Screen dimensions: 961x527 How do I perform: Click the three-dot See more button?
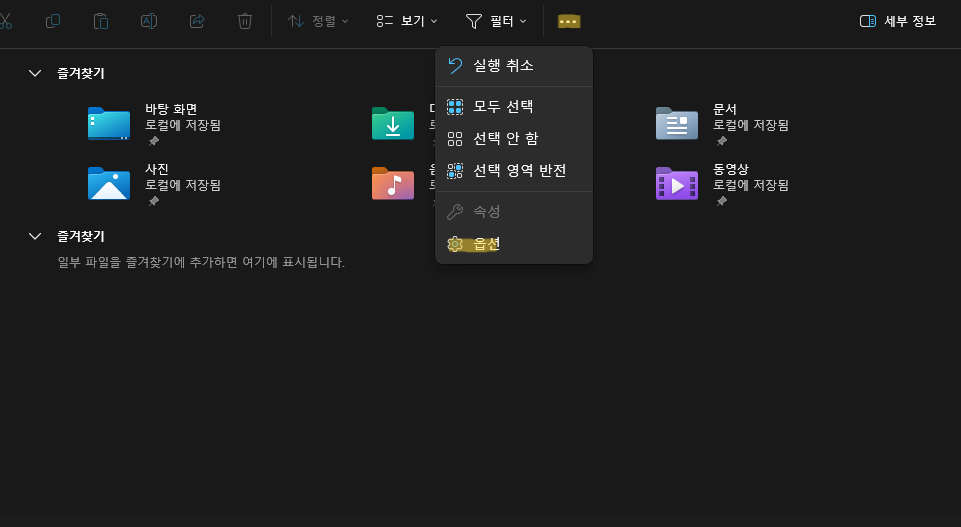tap(569, 21)
